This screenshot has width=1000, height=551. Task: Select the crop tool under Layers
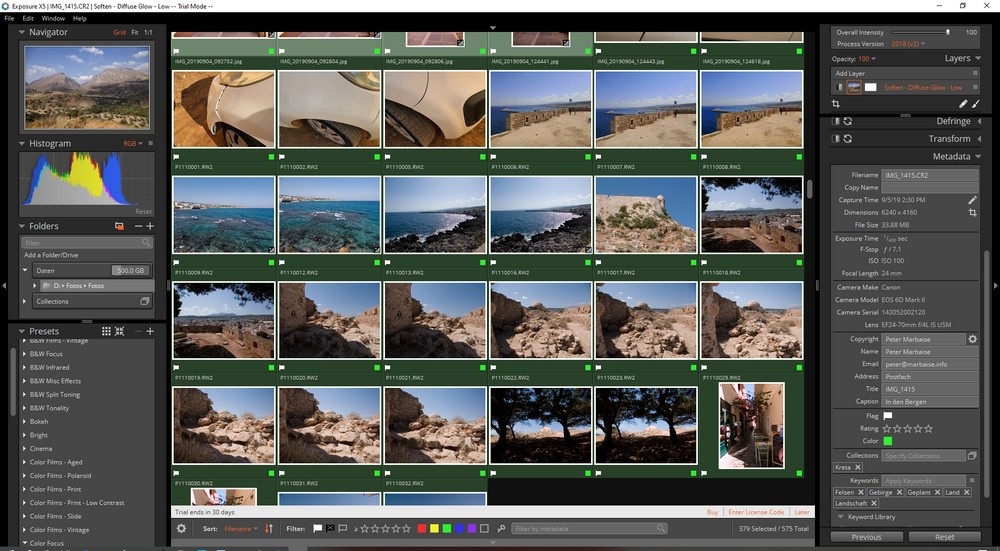tap(835, 103)
